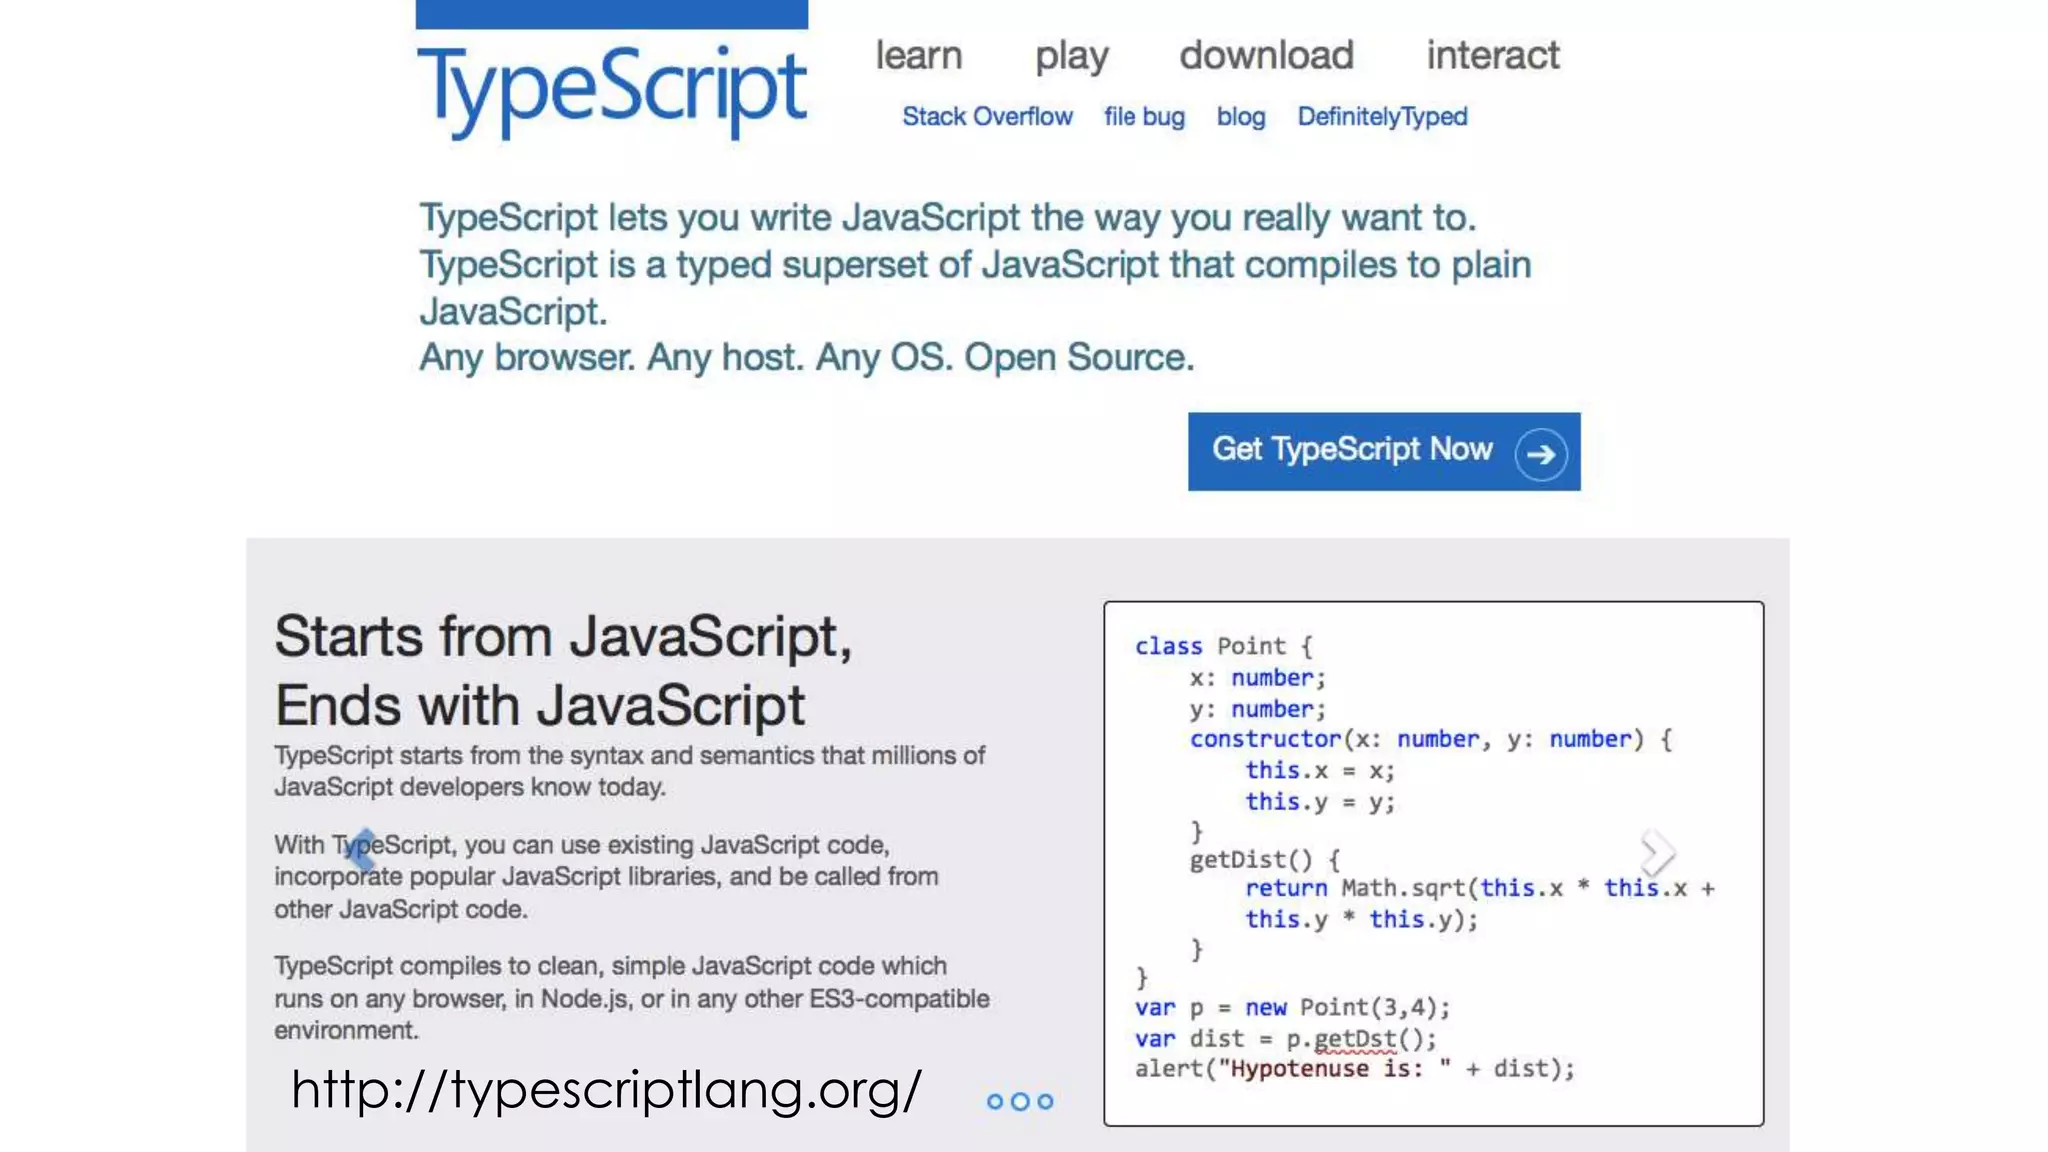2048x1152 pixels.
Task: Follow the Stack Overflow link
Action: [x=987, y=116]
